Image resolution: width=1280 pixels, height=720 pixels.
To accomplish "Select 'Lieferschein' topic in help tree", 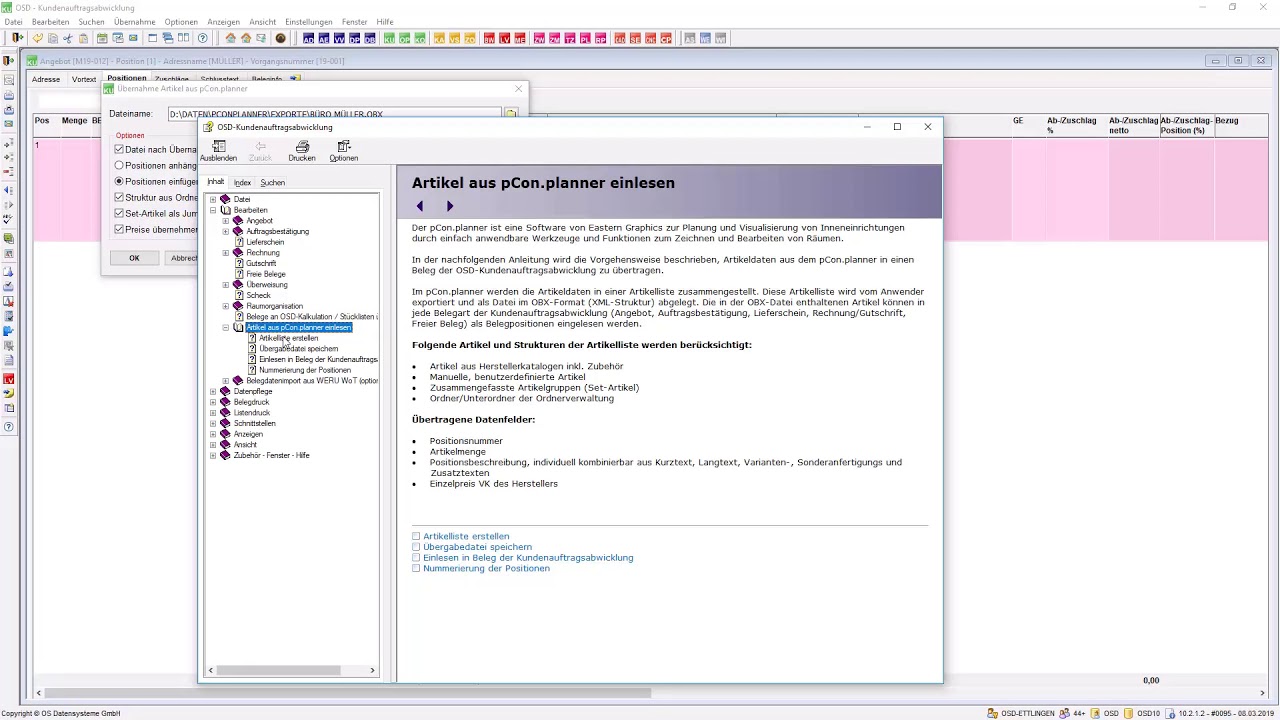I will point(265,242).
